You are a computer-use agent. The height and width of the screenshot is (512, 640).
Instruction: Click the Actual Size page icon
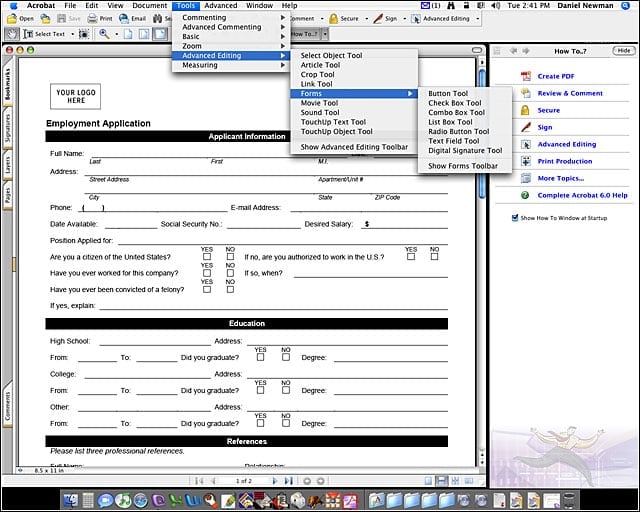(x=128, y=34)
